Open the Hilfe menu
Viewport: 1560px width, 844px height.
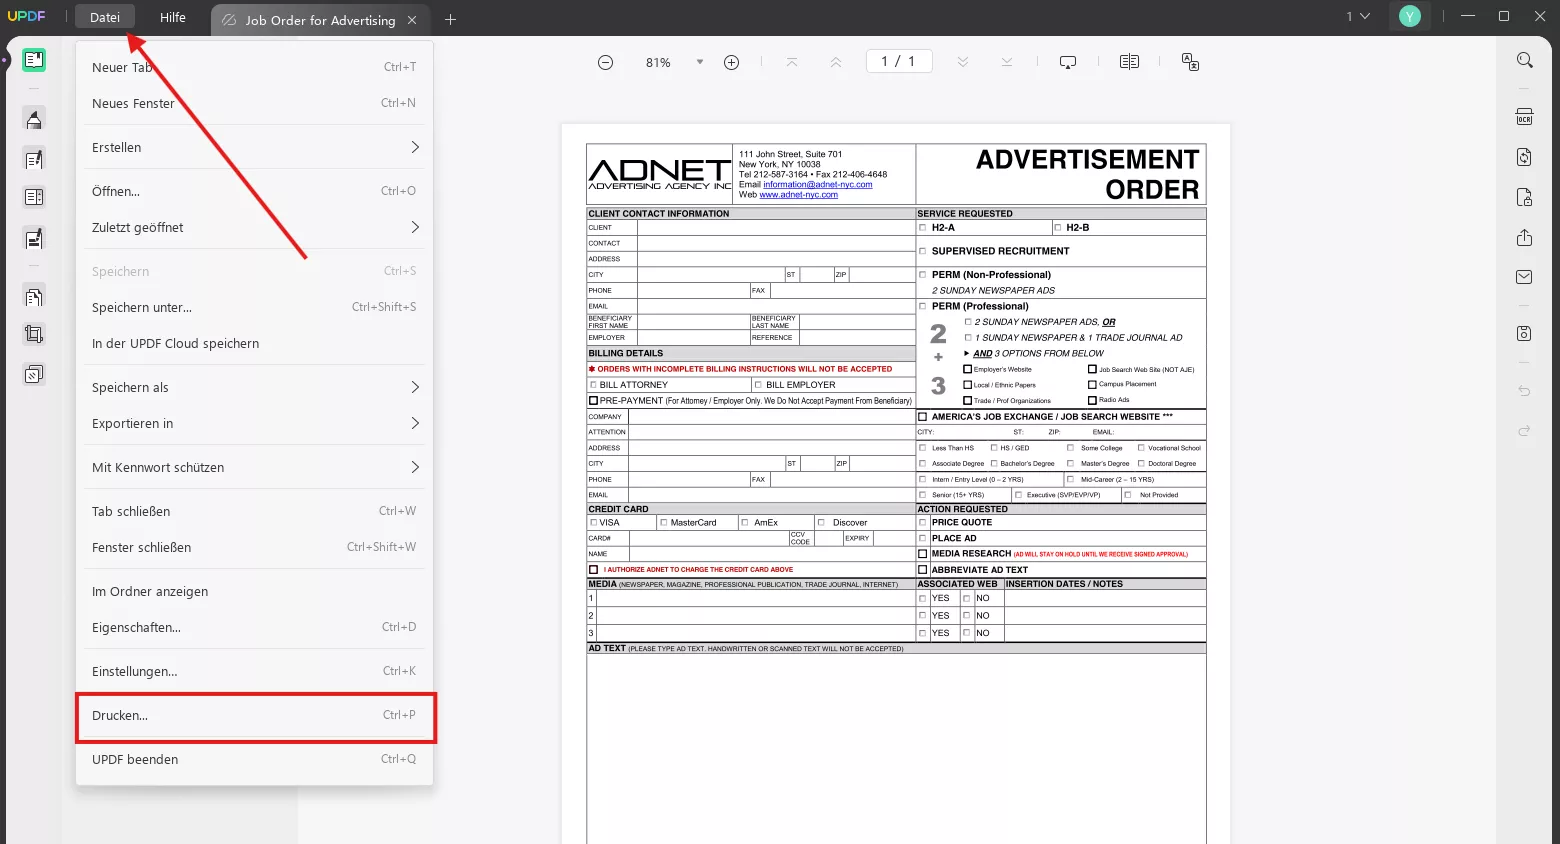(x=173, y=17)
